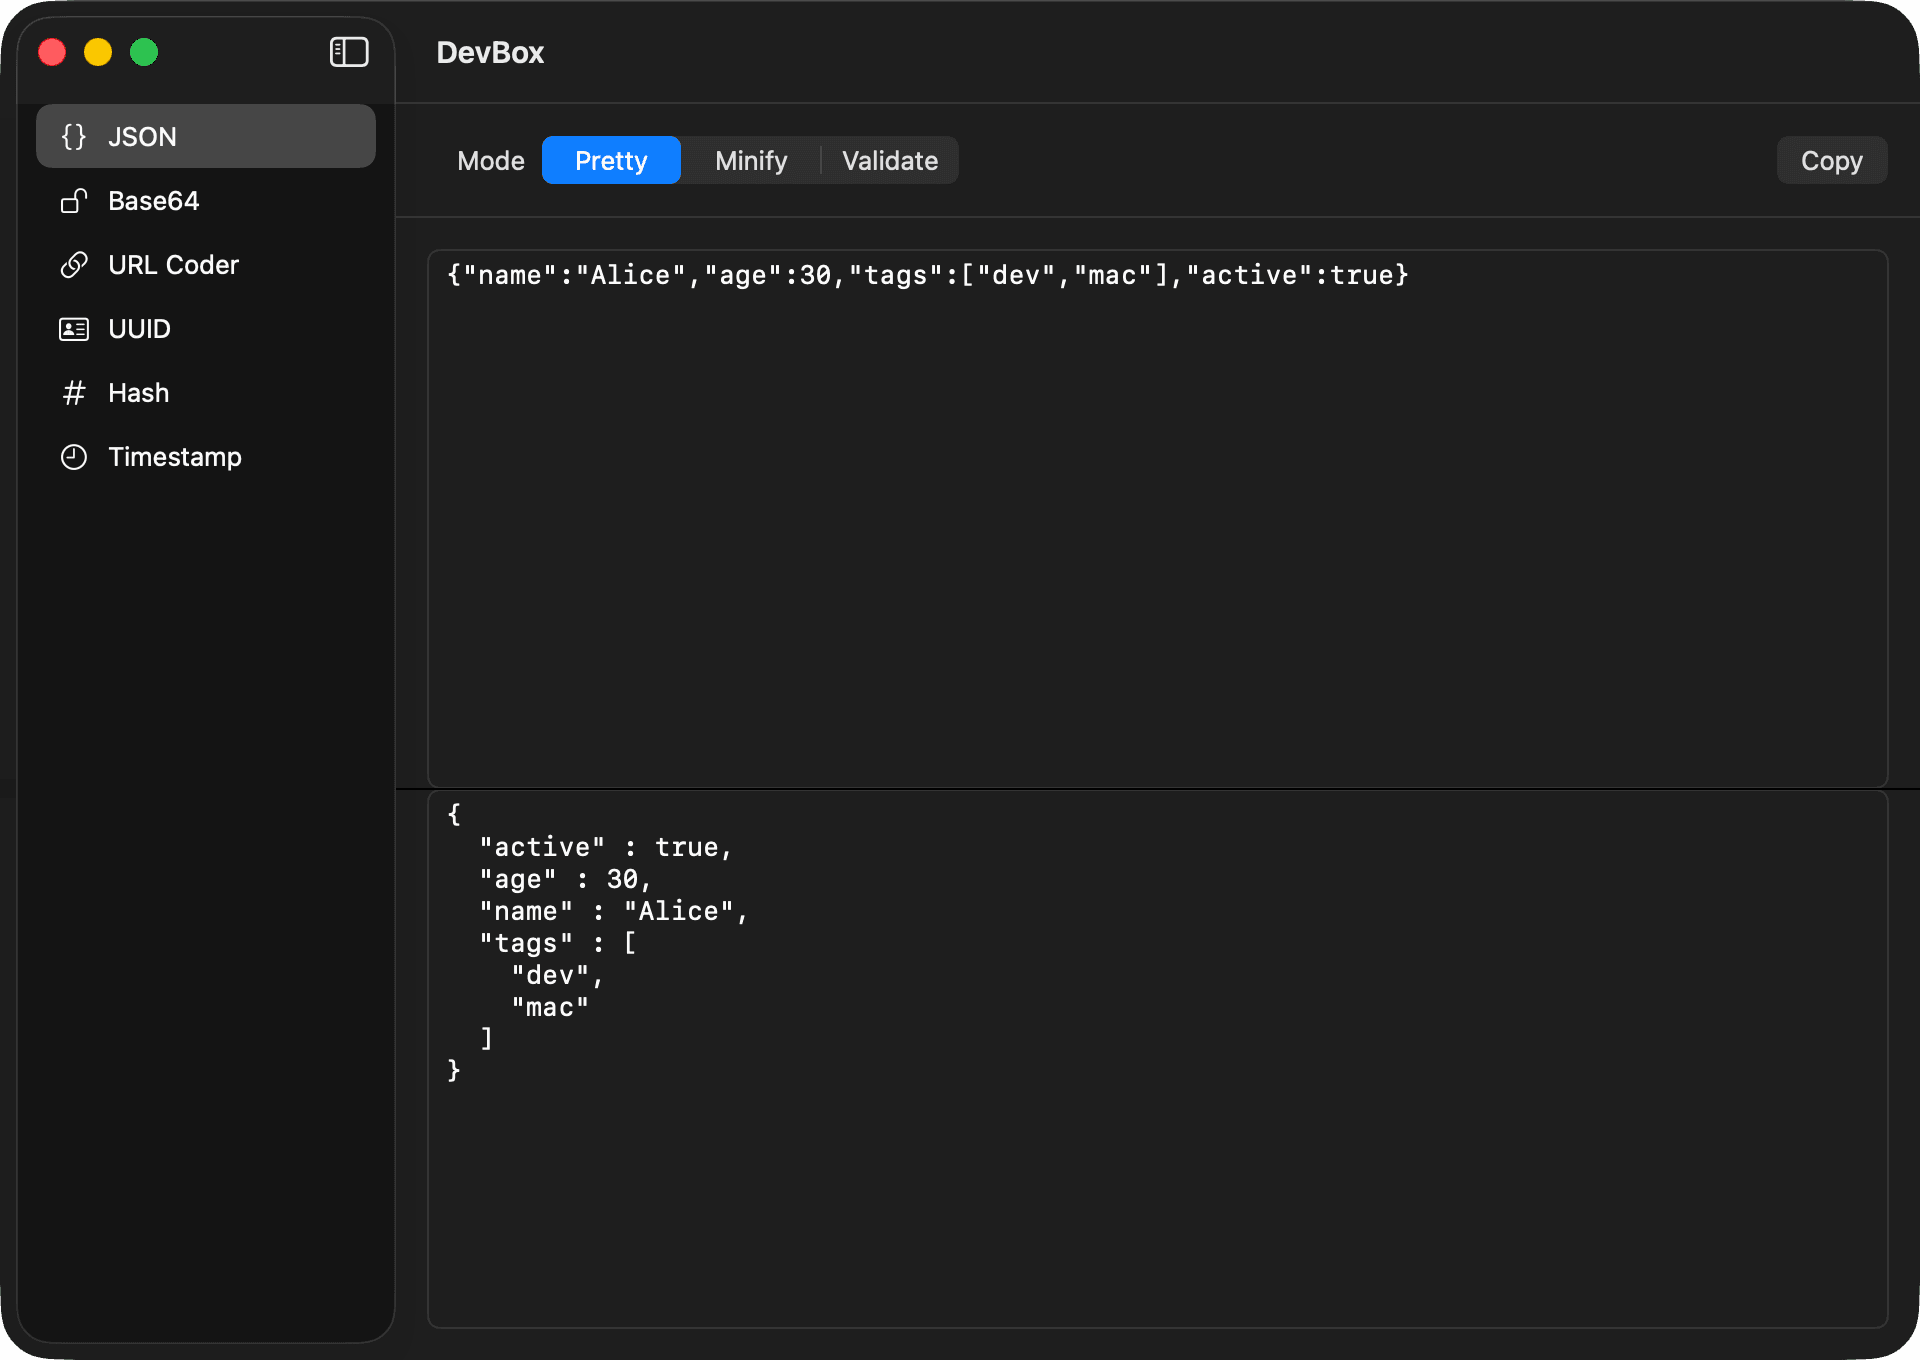Viewport: 1920px width, 1360px height.
Task: Click the URL Coder link icon
Action: click(x=74, y=265)
